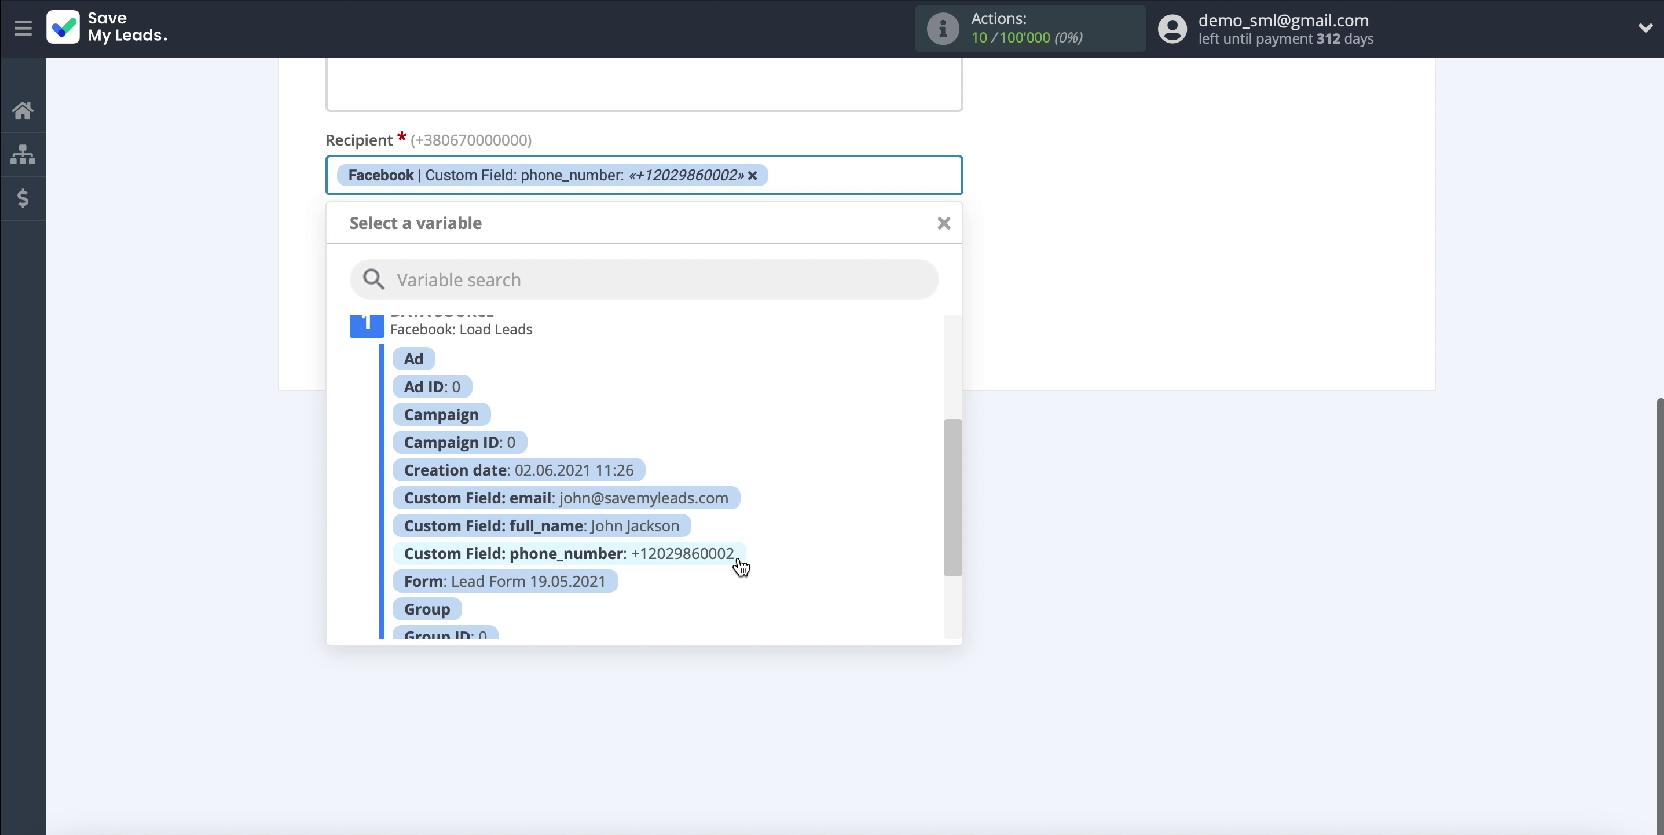
Task: Select the Custom Field: email variable
Action: (x=566, y=498)
